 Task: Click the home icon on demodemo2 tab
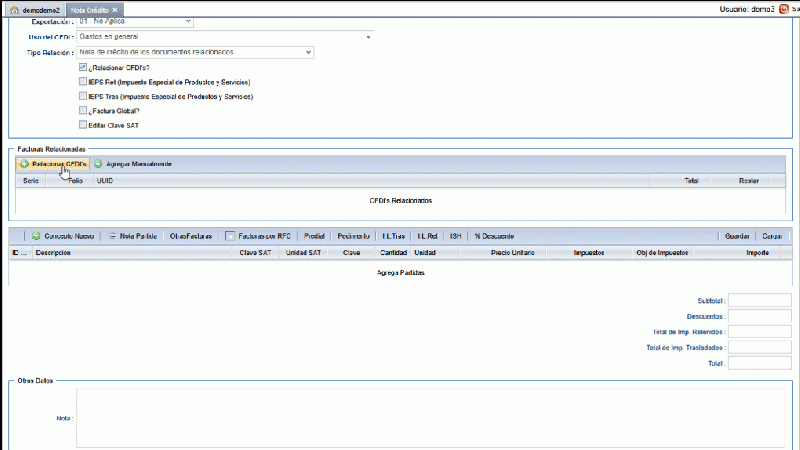(14, 9)
